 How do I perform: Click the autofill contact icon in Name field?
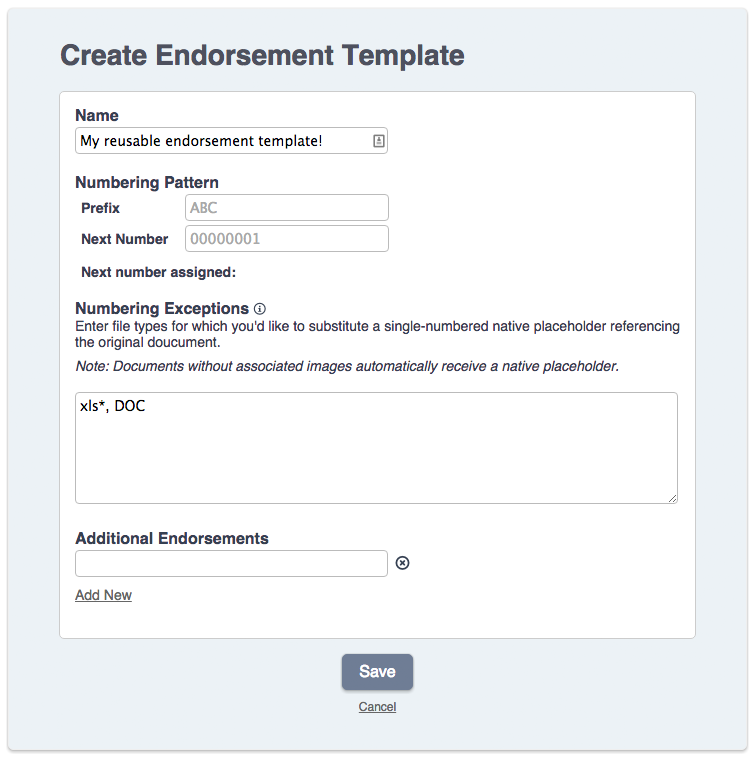[x=378, y=141]
